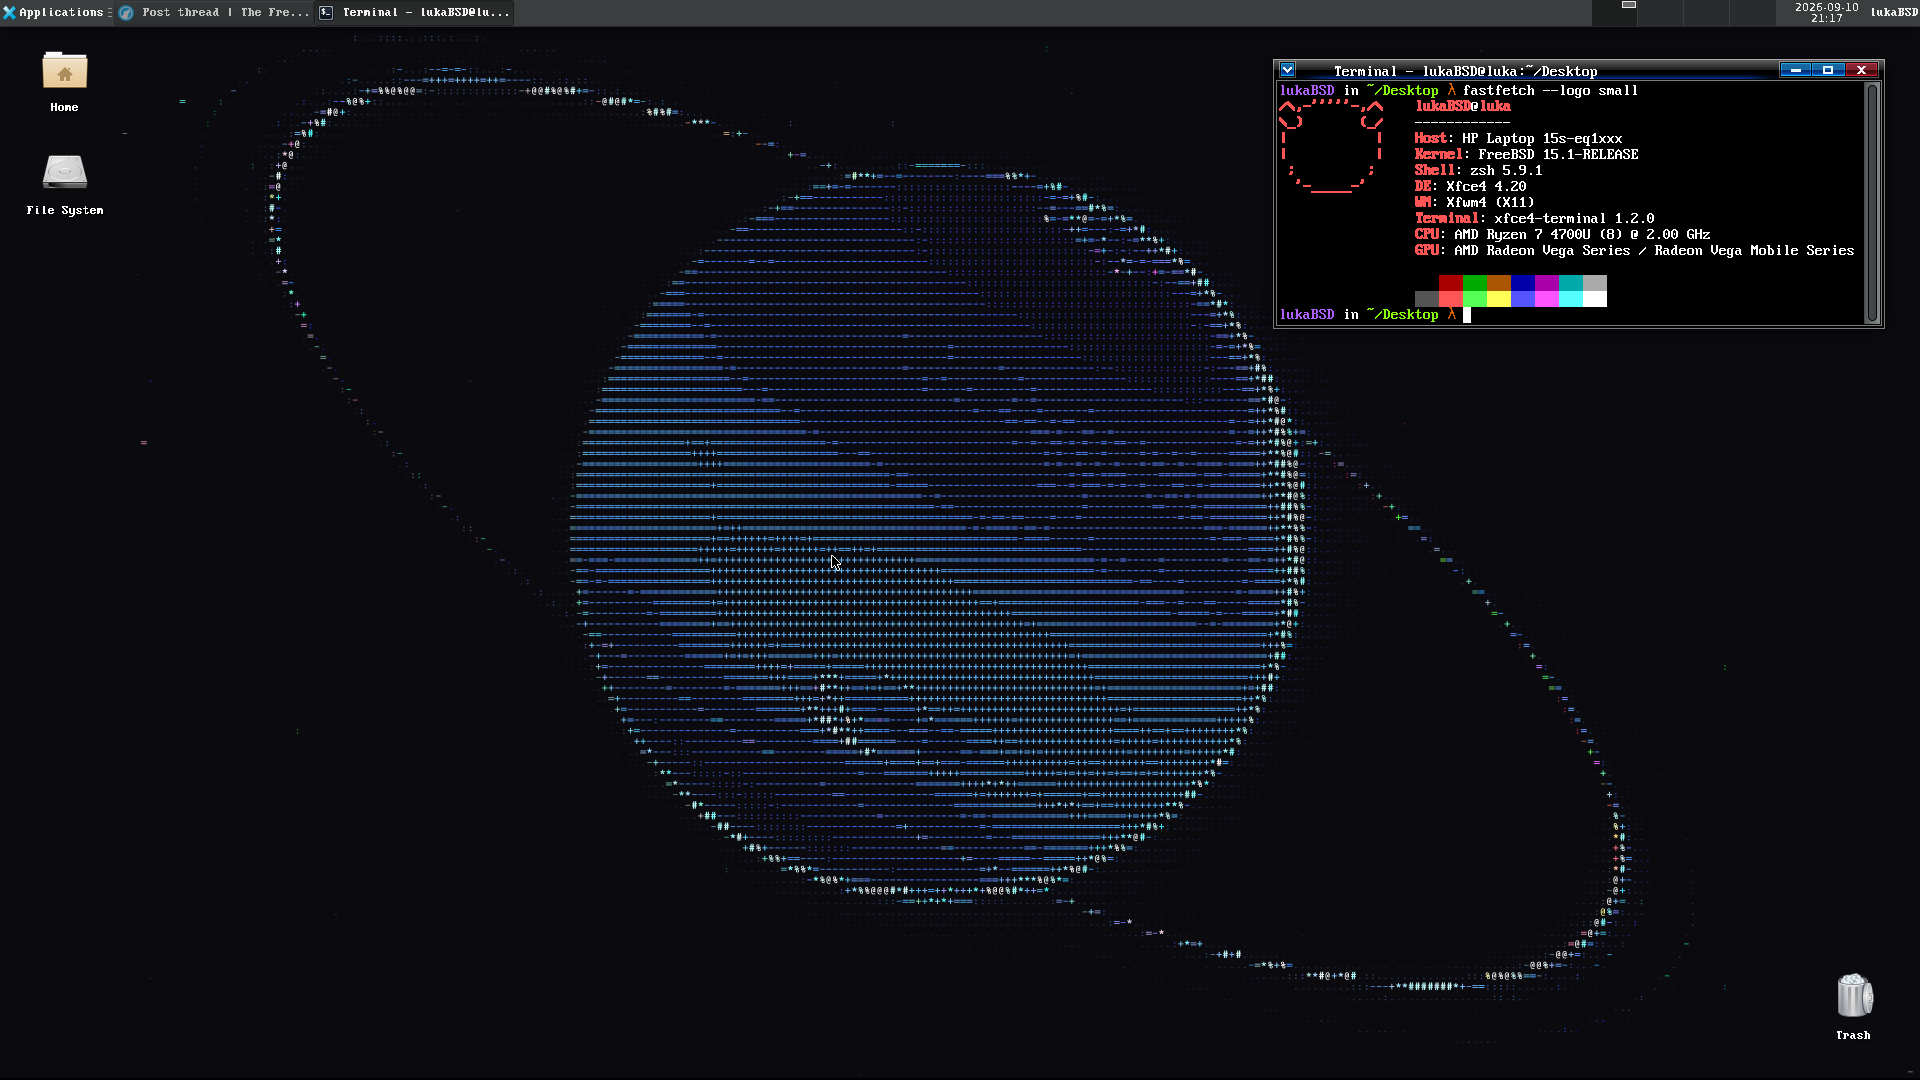1920x1080 pixels.
Task: Click the 'GPU: AMD Radeon Vega Series' line
Action: tap(1634, 250)
